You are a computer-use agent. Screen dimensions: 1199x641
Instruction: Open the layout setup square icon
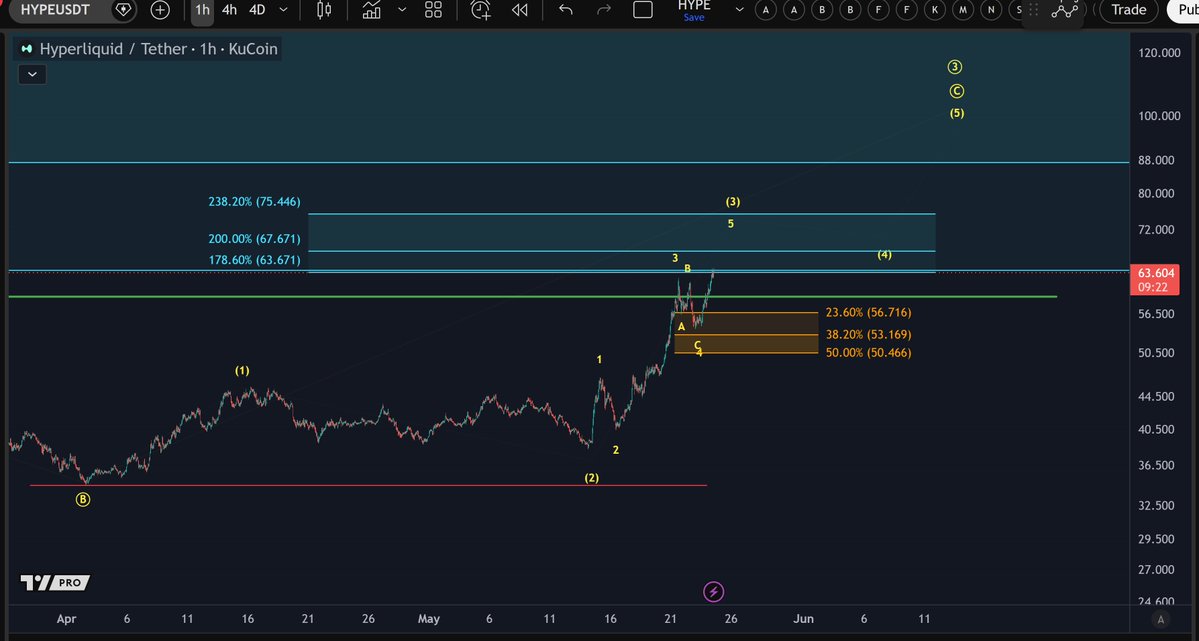tap(643, 10)
